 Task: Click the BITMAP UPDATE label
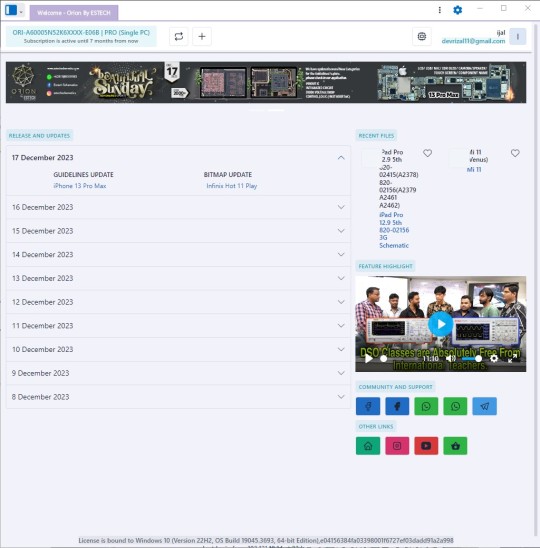pos(228,175)
